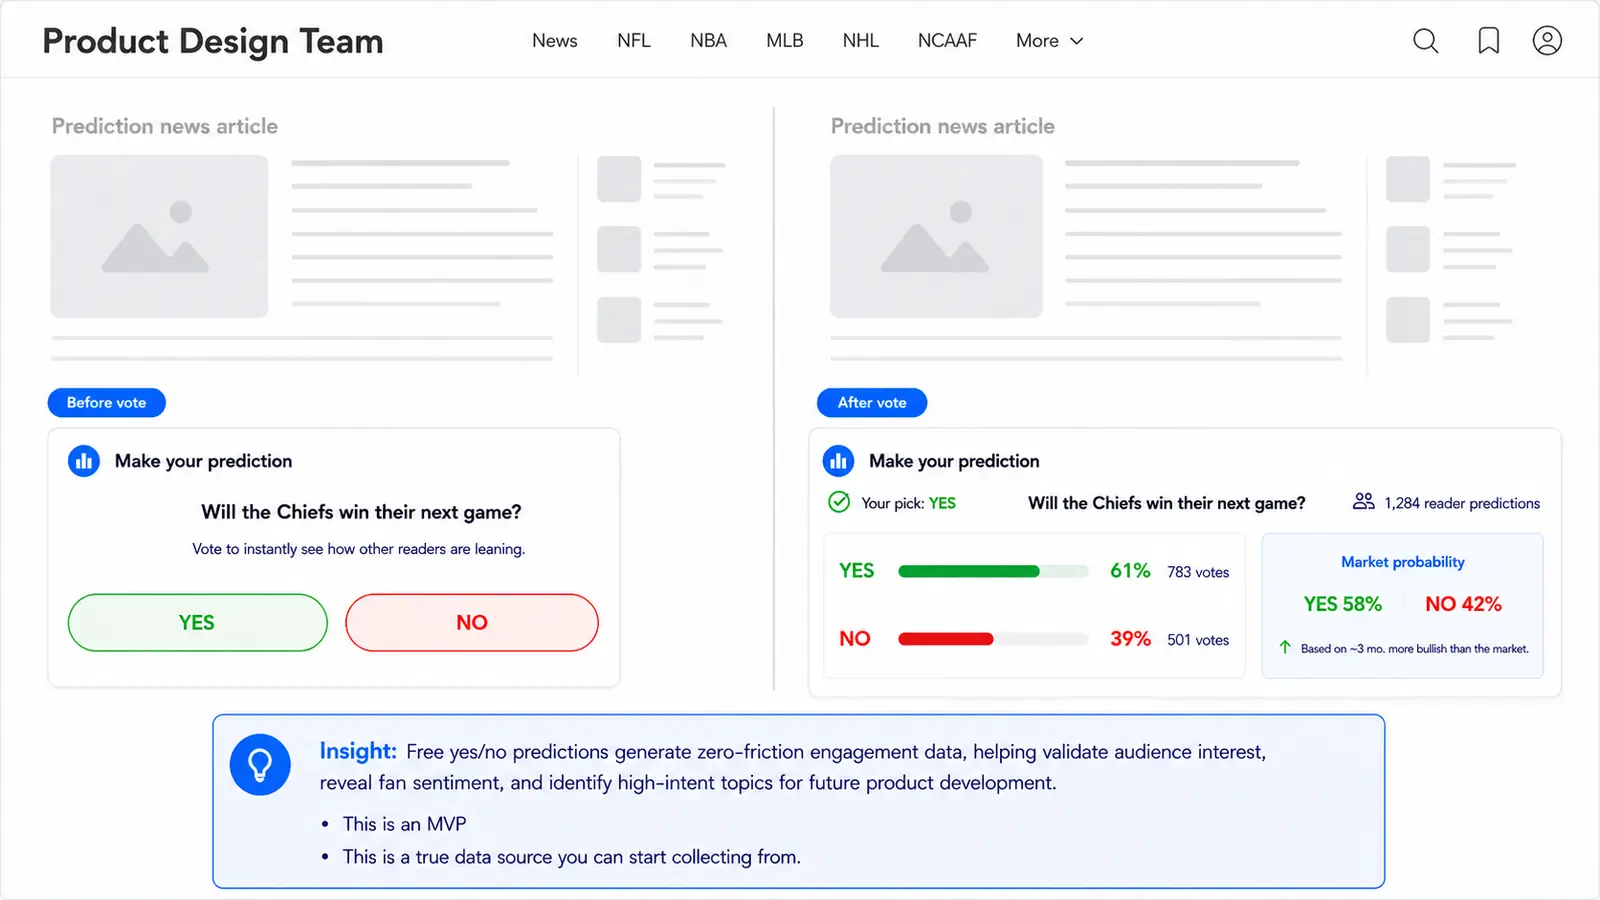Click the bar-chart icon in Before vote card
Viewport: 1600px width, 900px height.
coord(84,461)
